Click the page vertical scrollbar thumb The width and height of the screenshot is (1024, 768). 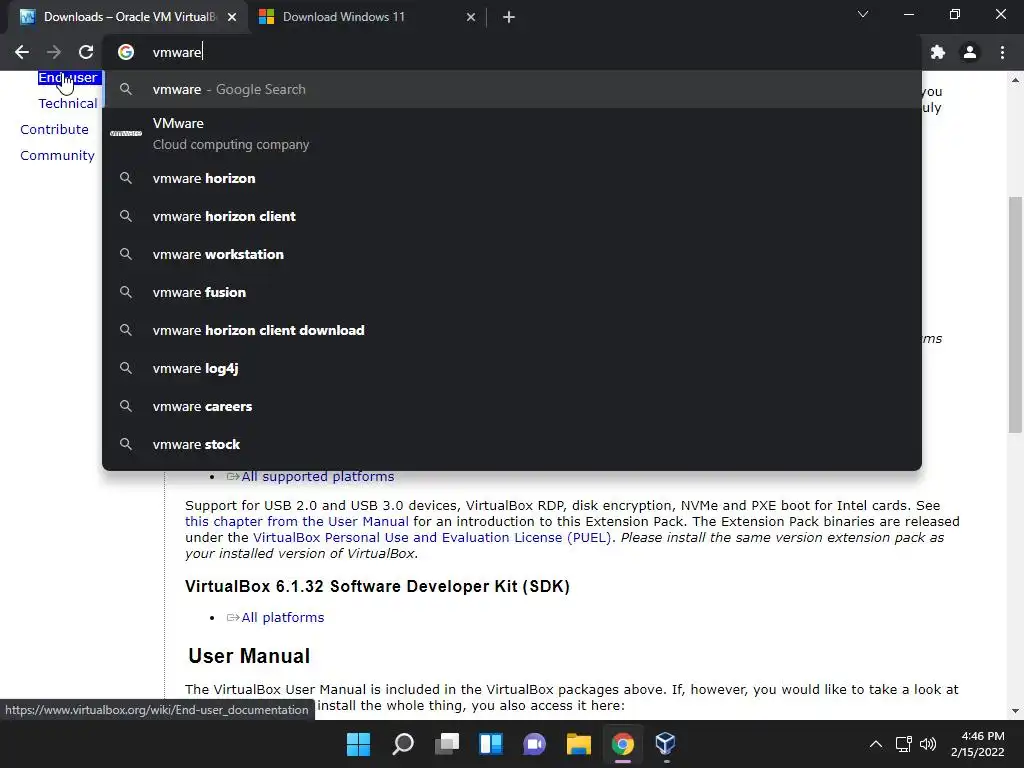click(1015, 314)
